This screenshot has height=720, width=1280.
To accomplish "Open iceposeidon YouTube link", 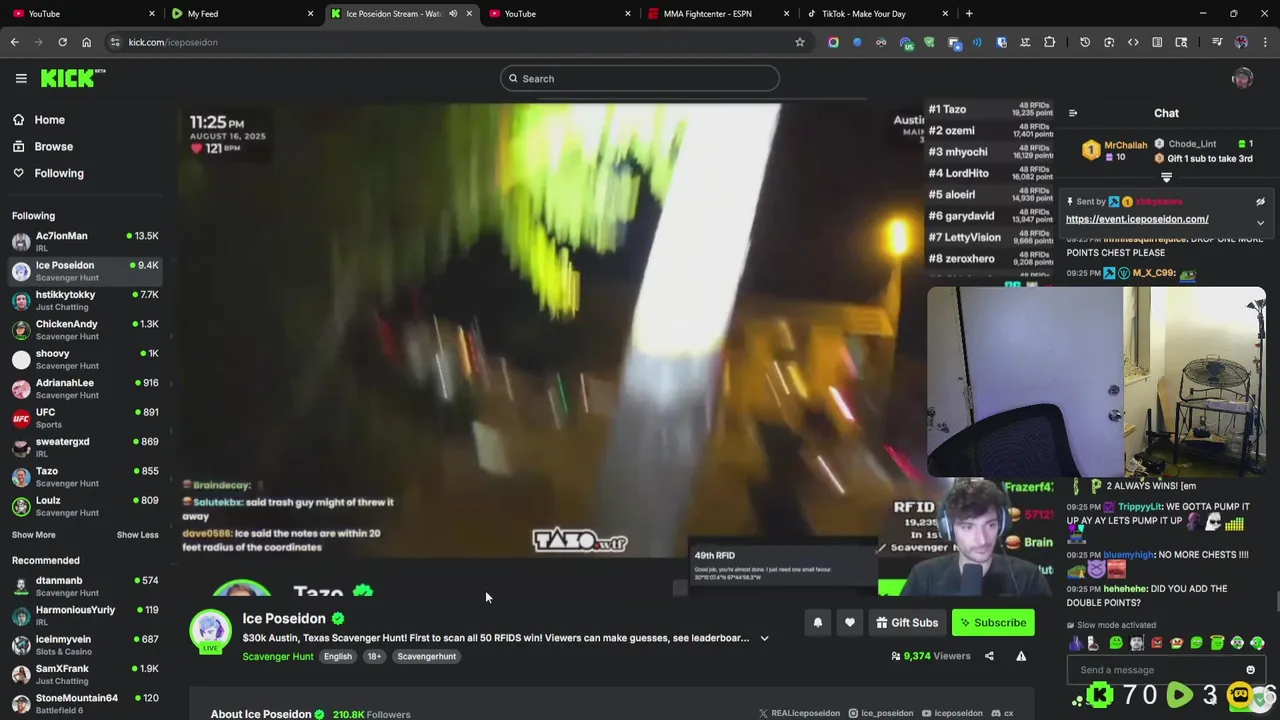I will [x=952, y=714].
